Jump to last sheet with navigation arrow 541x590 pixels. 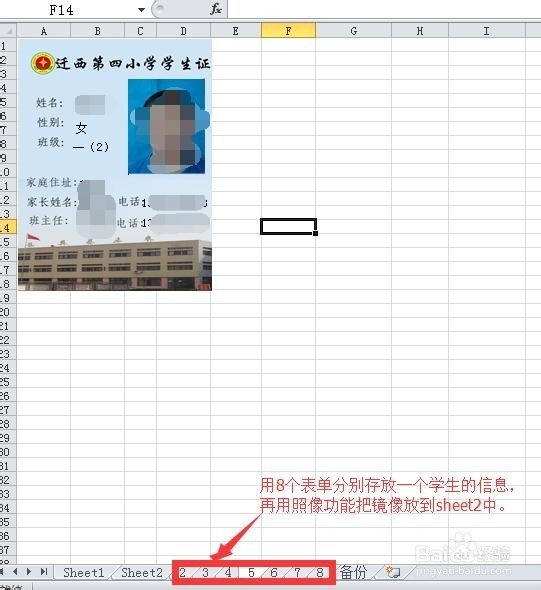click(44, 572)
